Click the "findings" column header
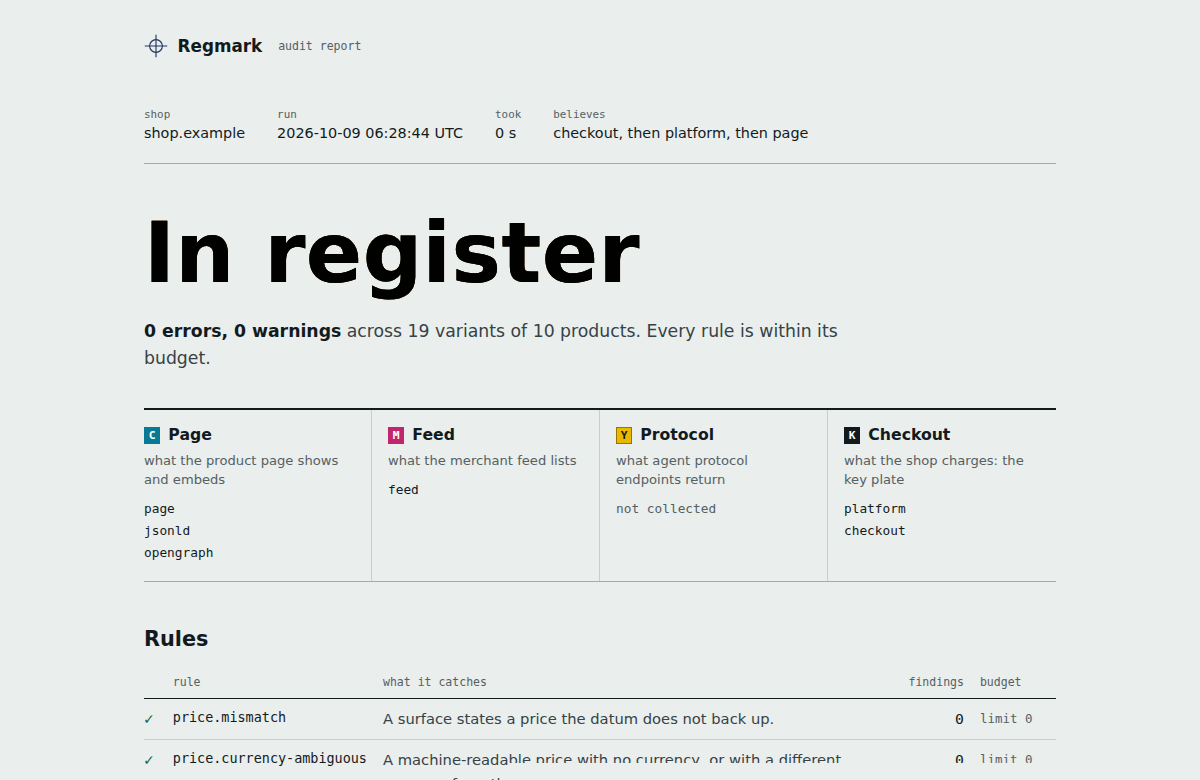This screenshot has width=1200, height=780. pyautogui.click(x=936, y=682)
